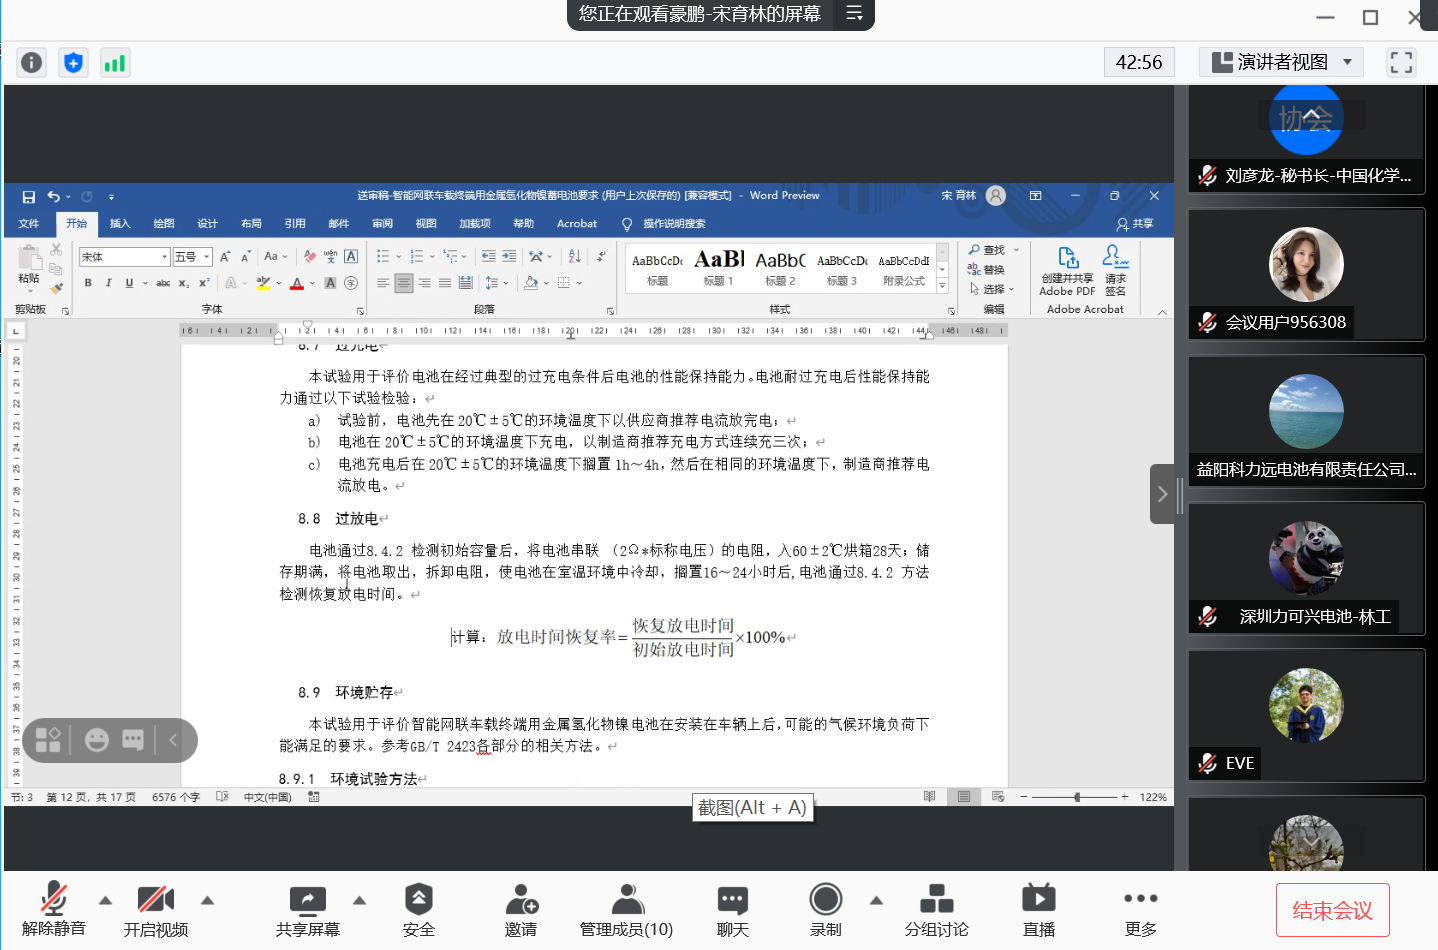The width and height of the screenshot is (1438, 950).
Task: Open the Chat panel
Action: pyautogui.click(x=732, y=909)
